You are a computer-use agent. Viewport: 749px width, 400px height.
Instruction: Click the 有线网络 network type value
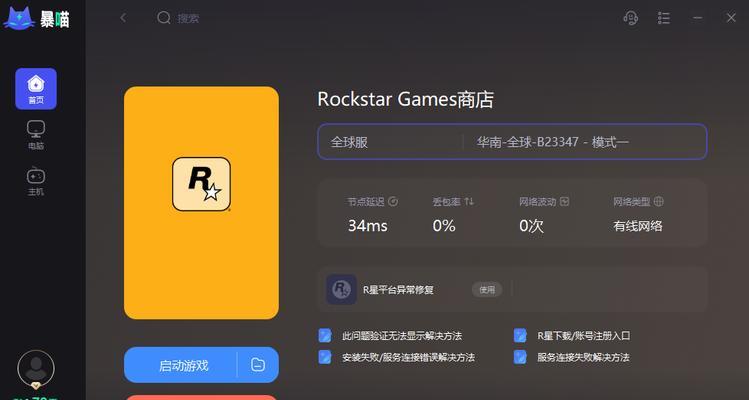tap(638, 226)
